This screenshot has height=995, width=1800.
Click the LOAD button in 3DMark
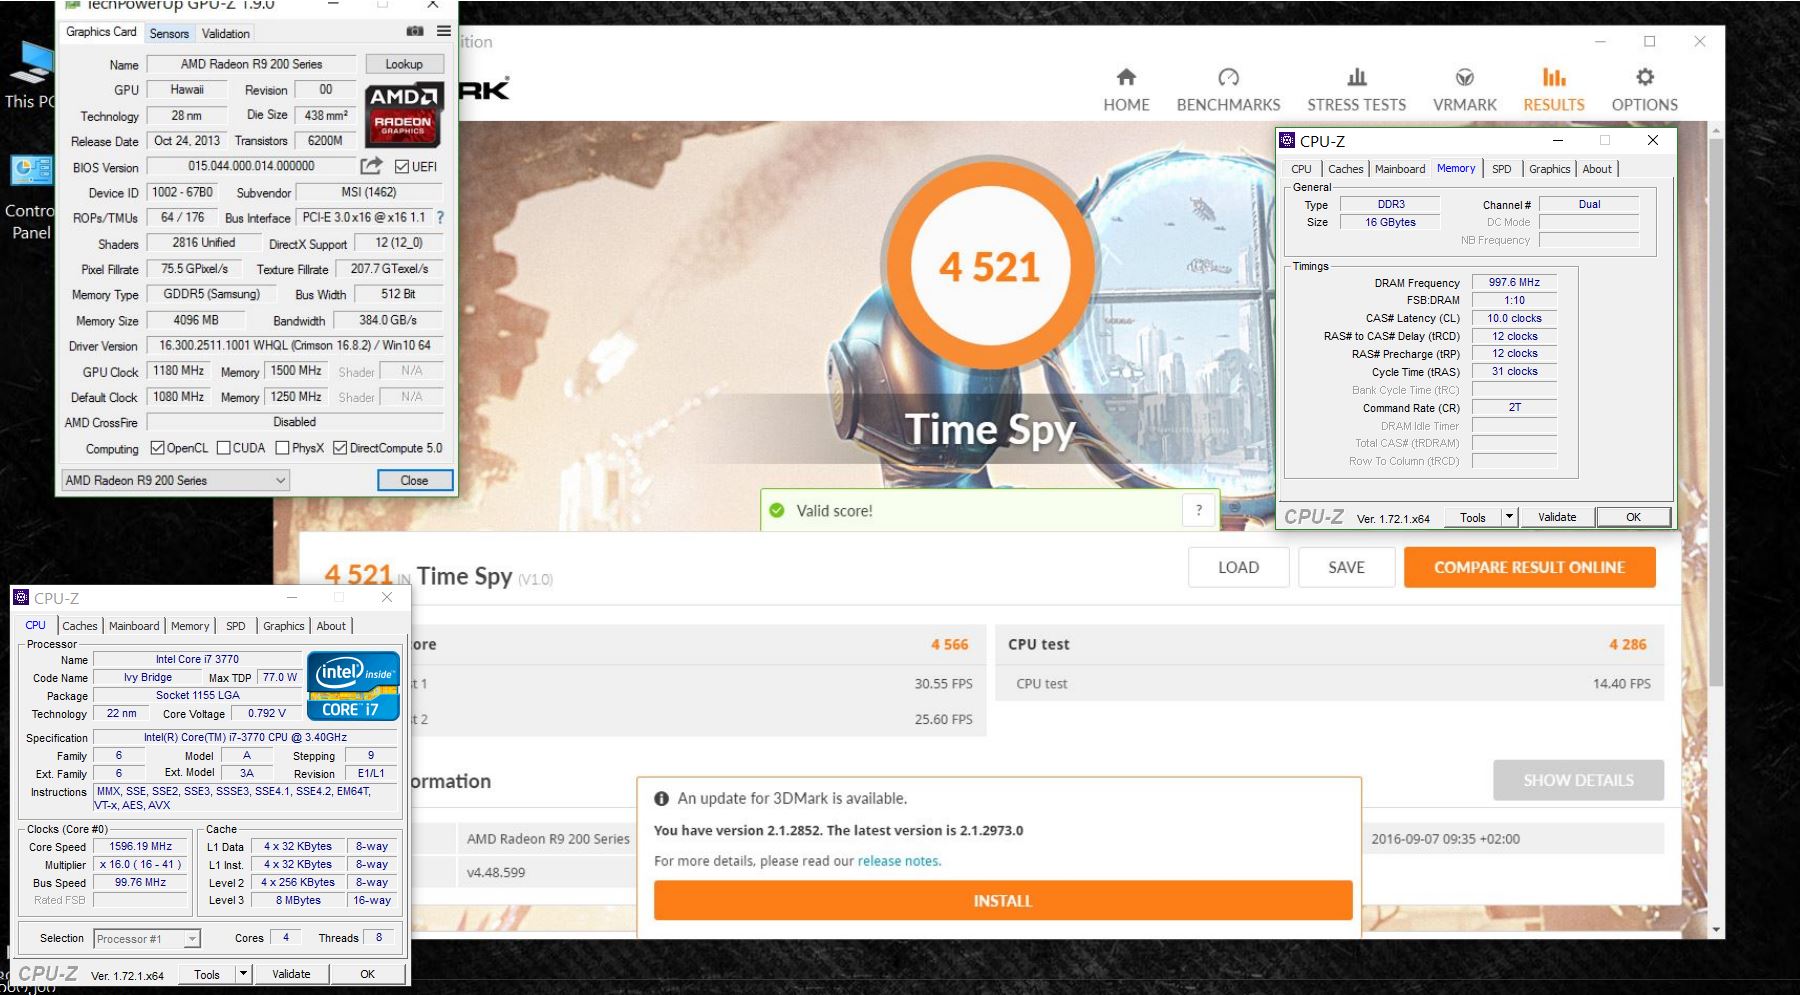(1238, 567)
